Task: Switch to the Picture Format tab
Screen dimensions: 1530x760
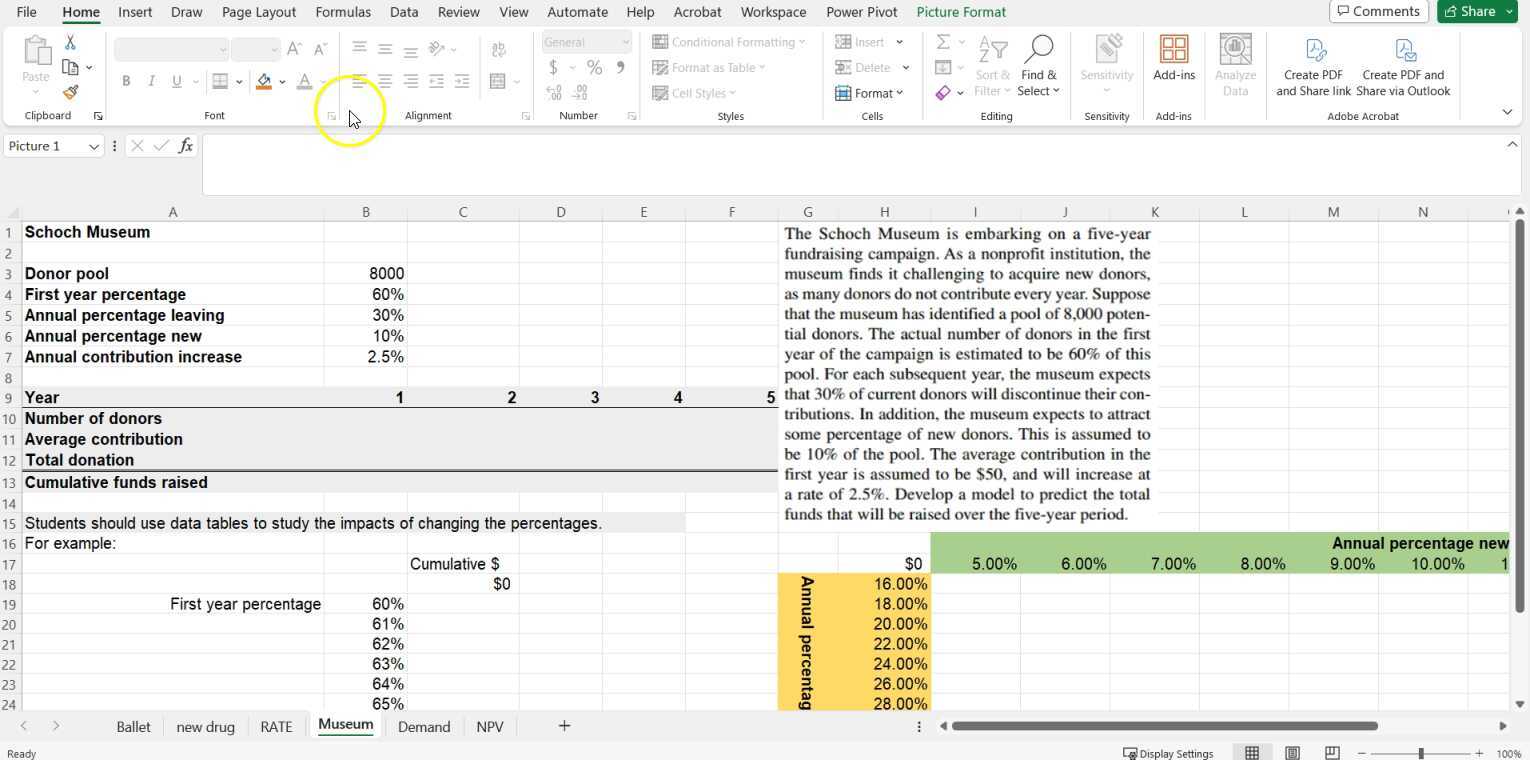Action: coord(960,12)
